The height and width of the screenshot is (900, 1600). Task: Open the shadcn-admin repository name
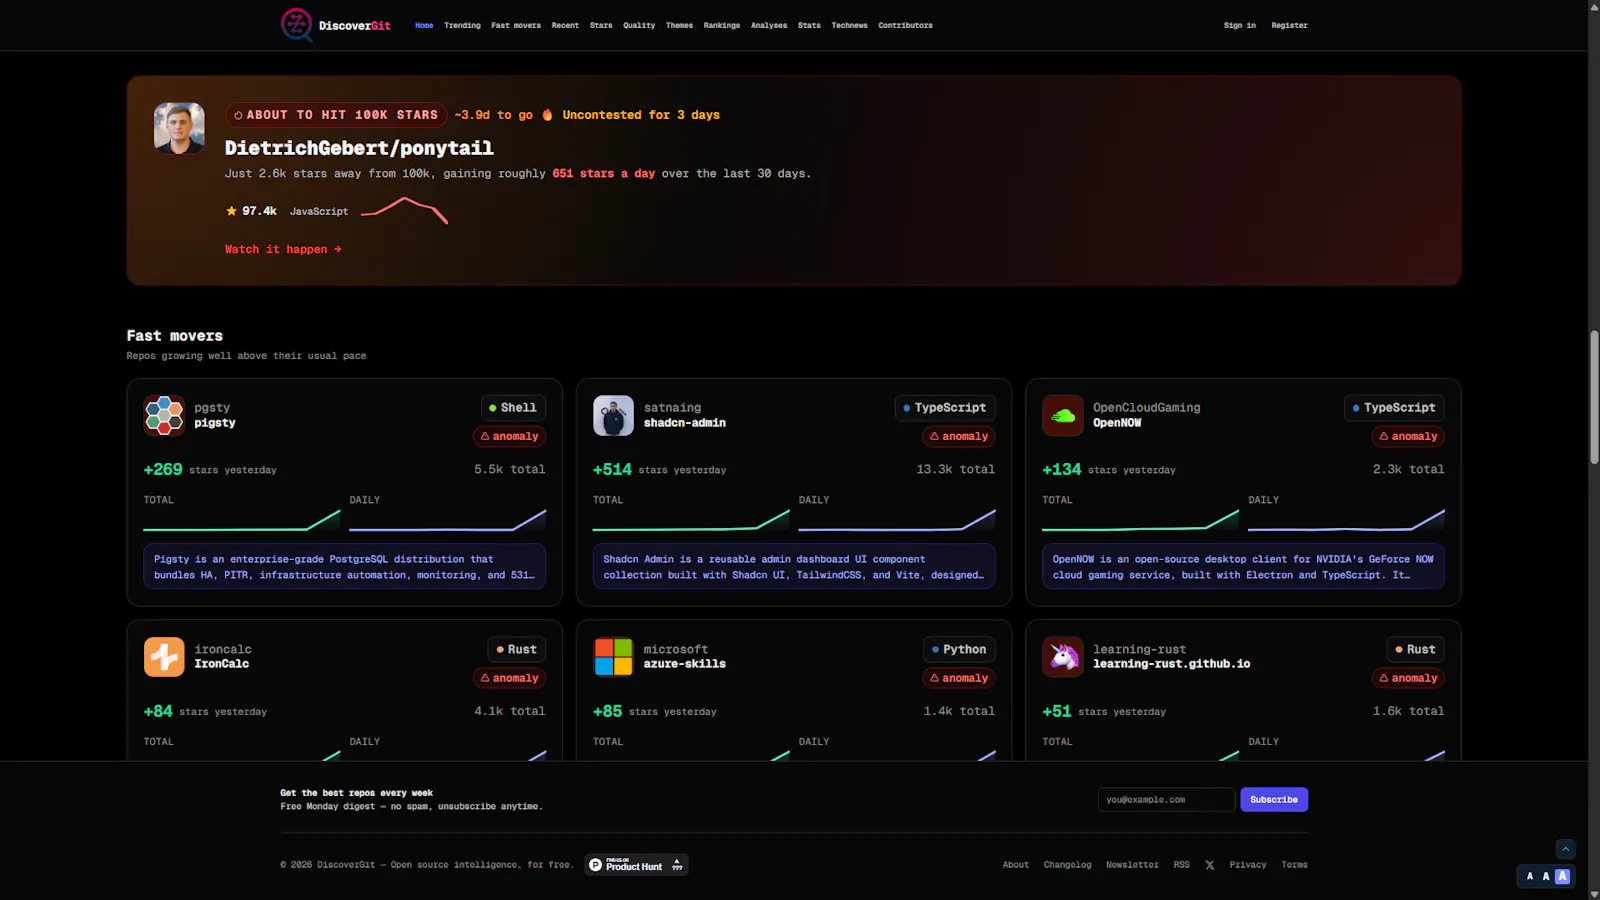685,423
